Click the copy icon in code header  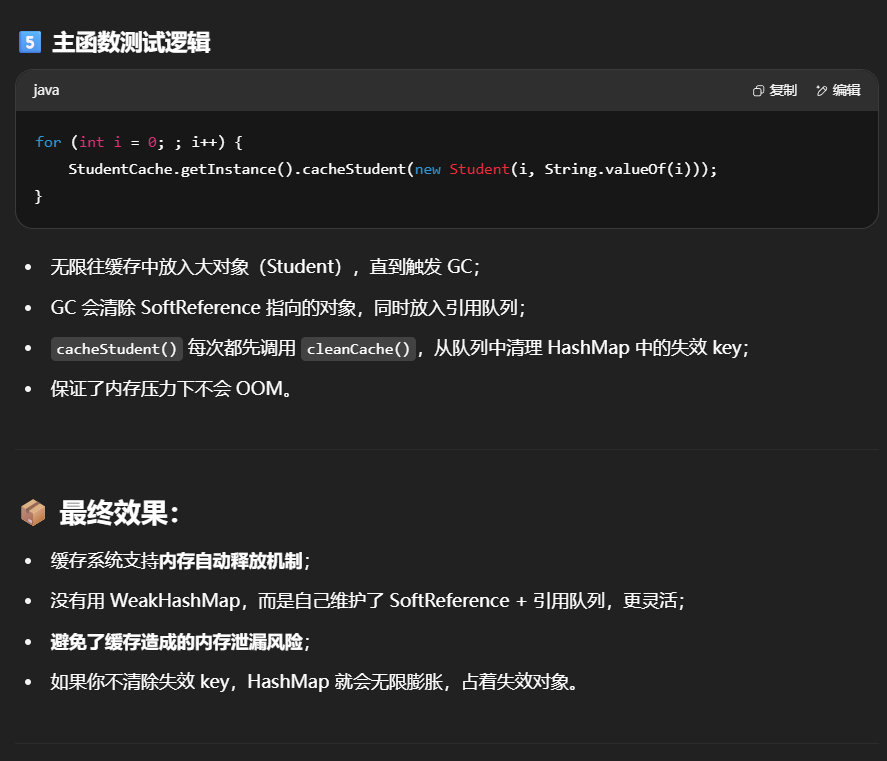pyautogui.click(x=759, y=91)
